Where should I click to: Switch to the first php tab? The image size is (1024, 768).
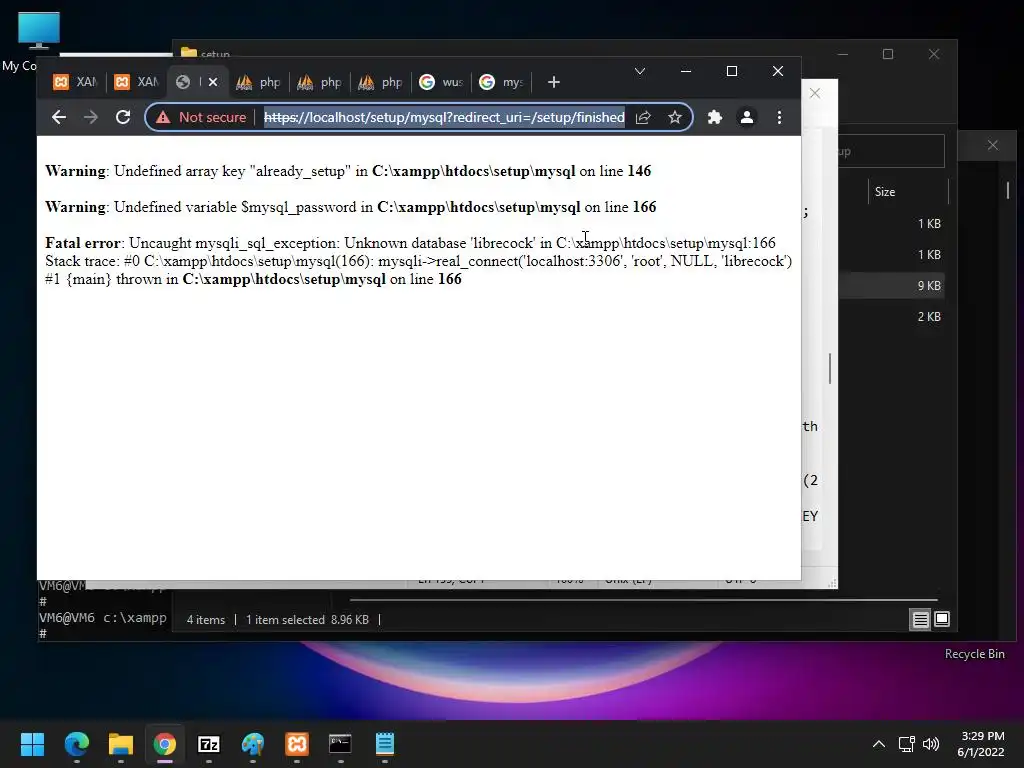click(x=259, y=82)
